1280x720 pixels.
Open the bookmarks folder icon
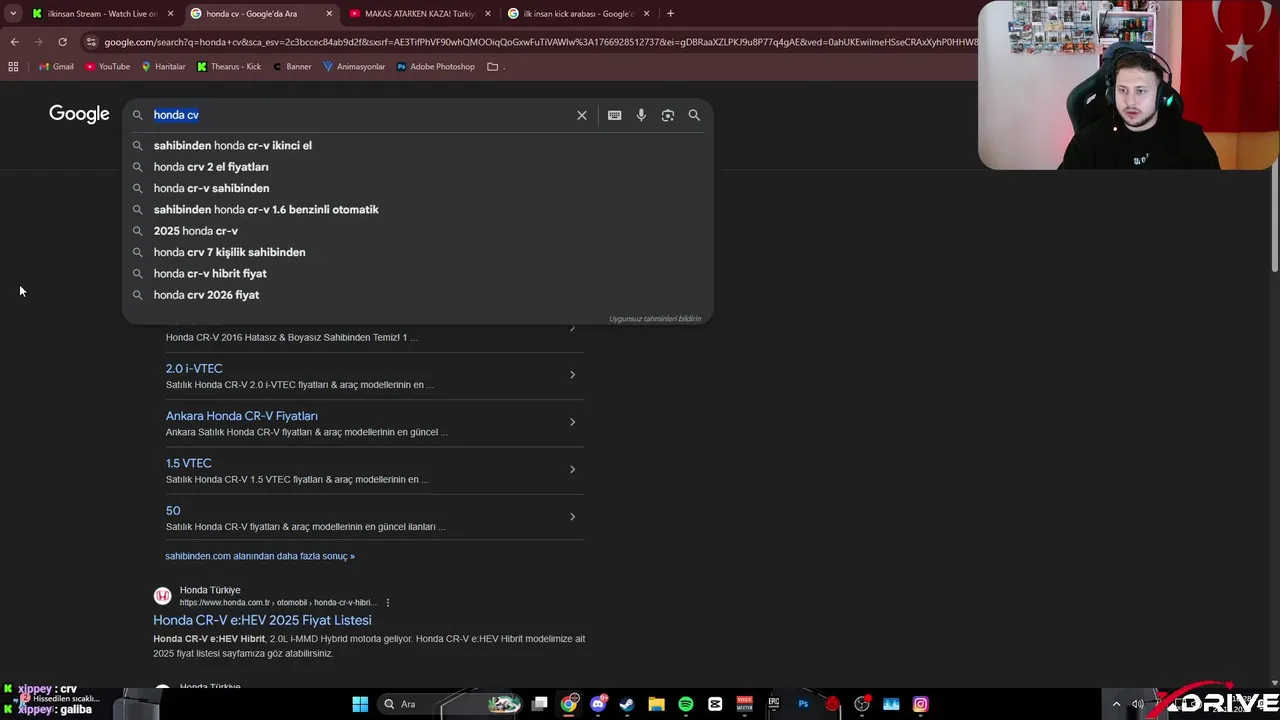point(493,67)
